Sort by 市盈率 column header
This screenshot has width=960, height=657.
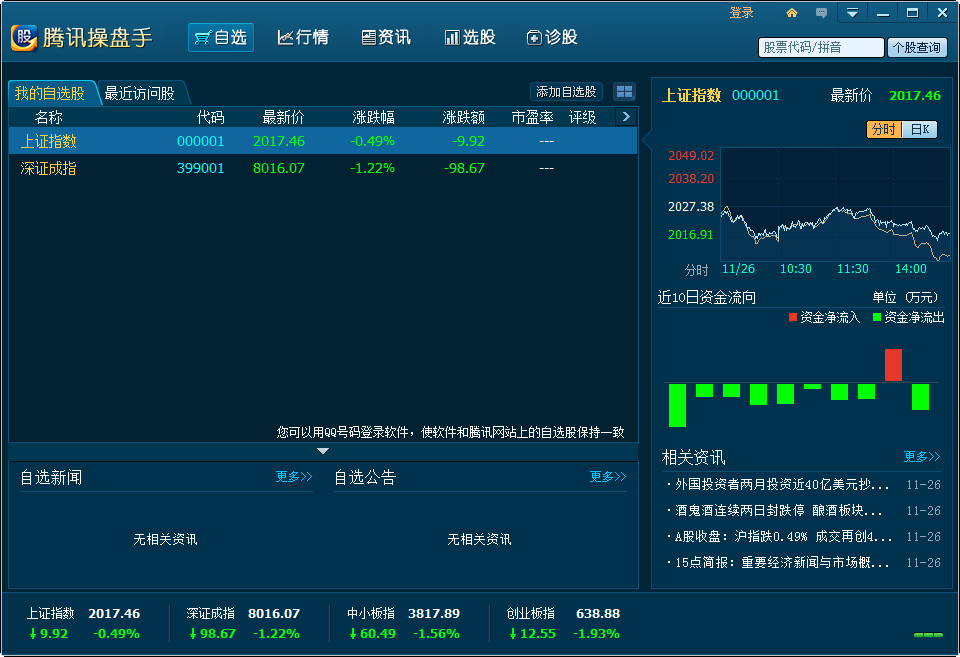pyautogui.click(x=532, y=117)
